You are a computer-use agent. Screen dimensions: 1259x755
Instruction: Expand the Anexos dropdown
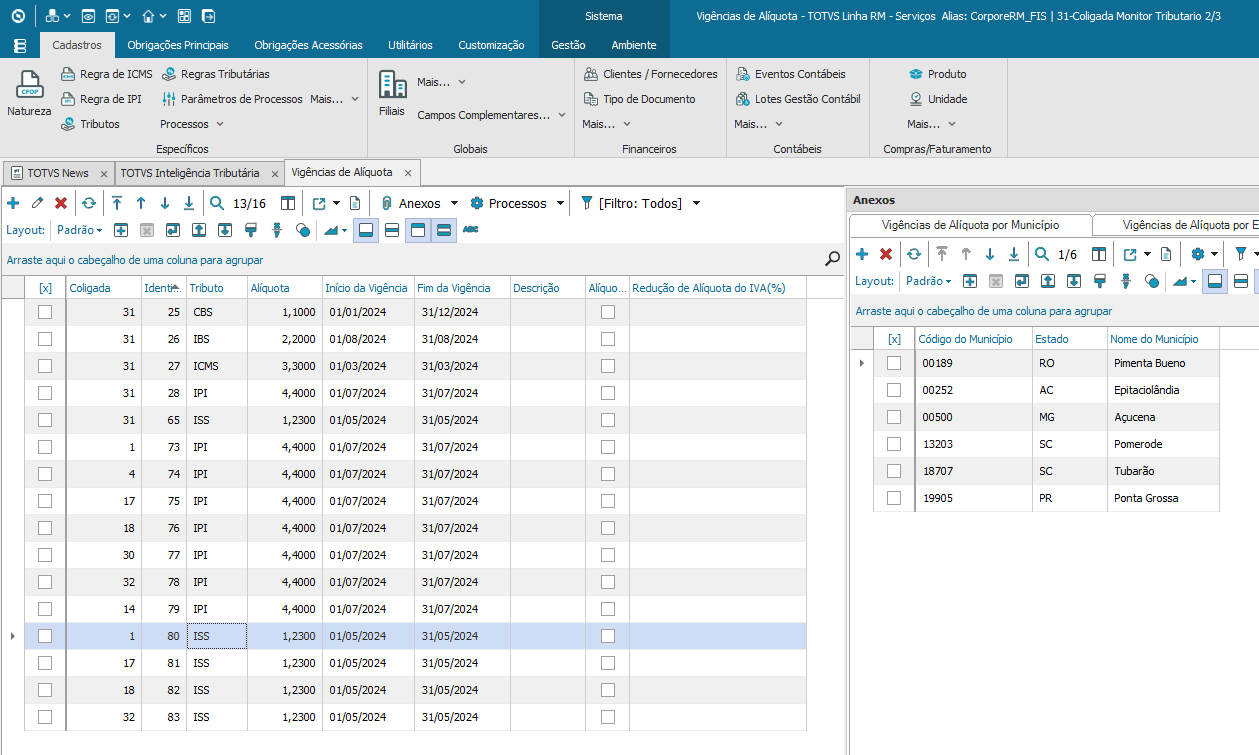pyautogui.click(x=454, y=203)
